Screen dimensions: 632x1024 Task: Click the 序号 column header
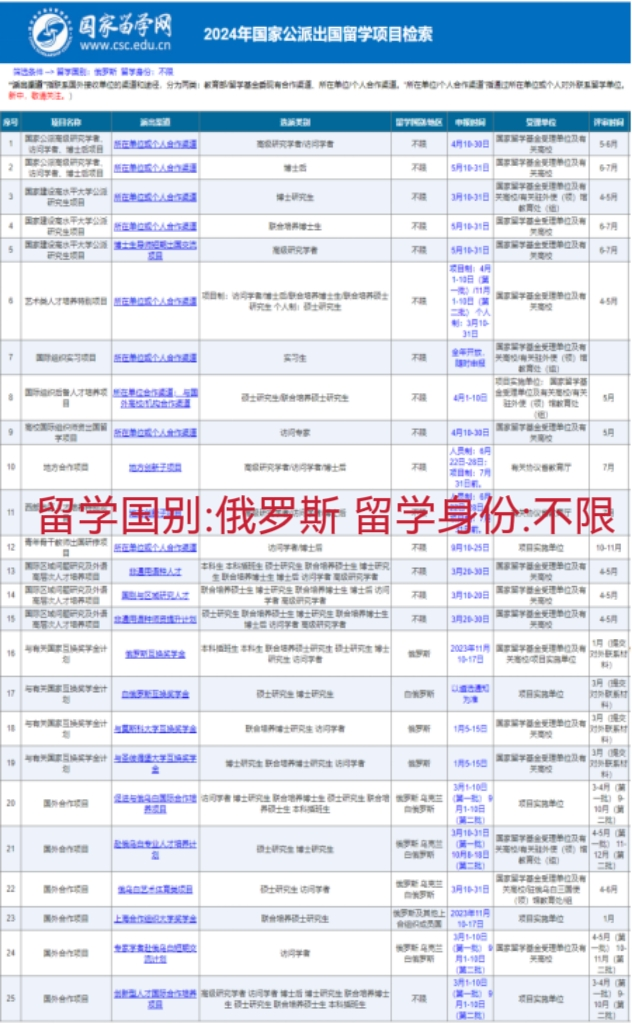tap(10, 122)
